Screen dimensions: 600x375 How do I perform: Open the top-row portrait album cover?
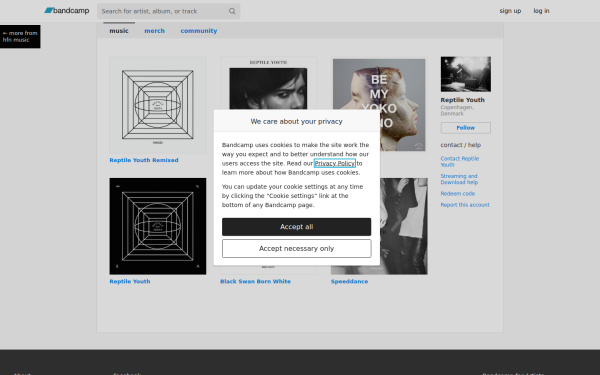268,82
